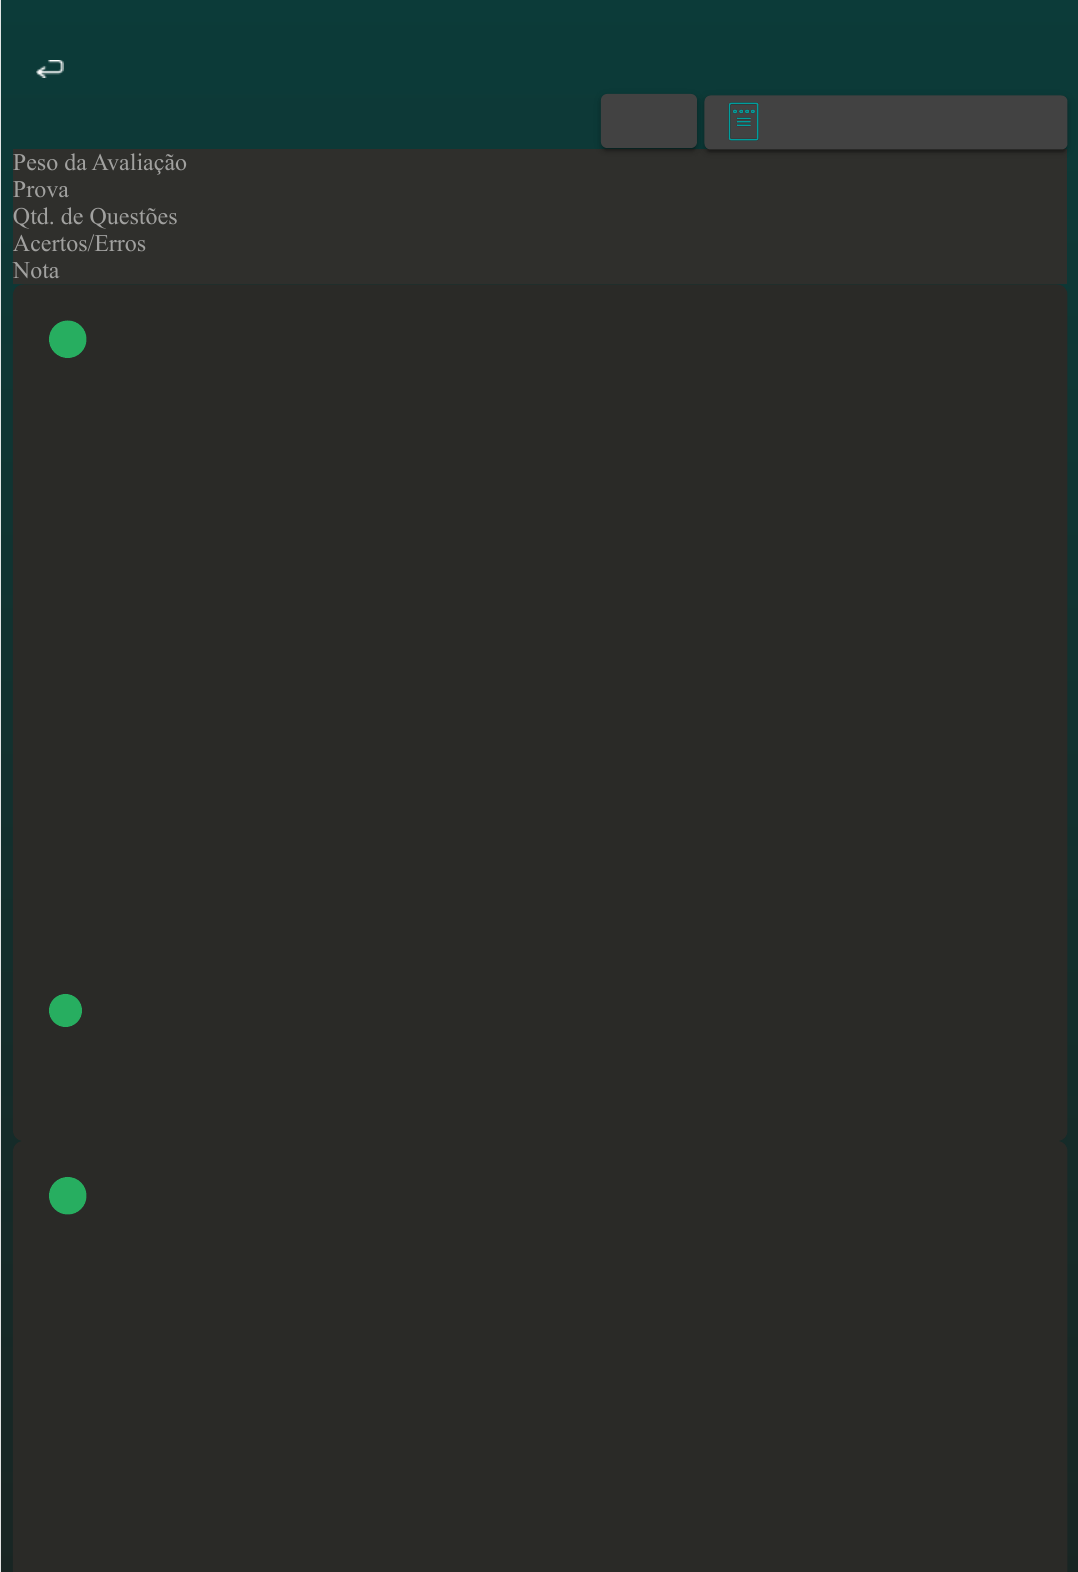Go back using the return arrow icon
This screenshot has height=1572, width=1078.
click(50, 69)
